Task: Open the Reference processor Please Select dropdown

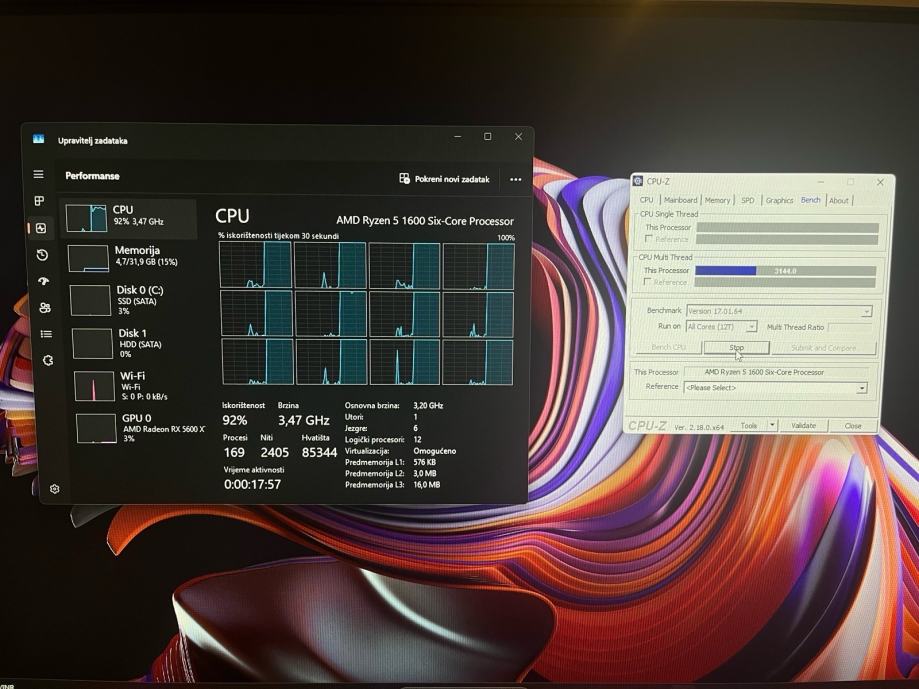Action: click(862, 388)
